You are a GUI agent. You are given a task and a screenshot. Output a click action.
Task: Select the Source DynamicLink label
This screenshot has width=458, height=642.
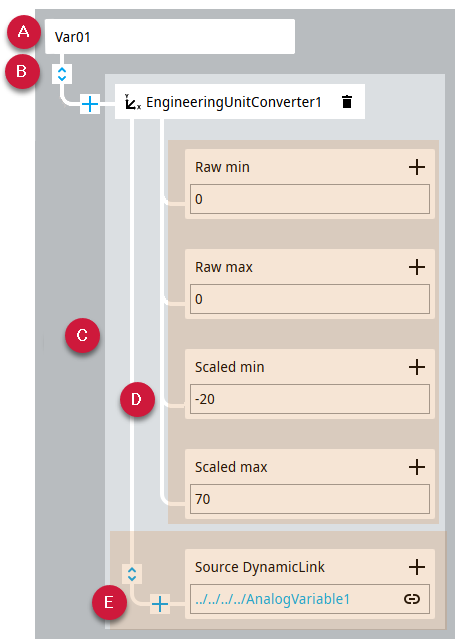pos(259,567)
